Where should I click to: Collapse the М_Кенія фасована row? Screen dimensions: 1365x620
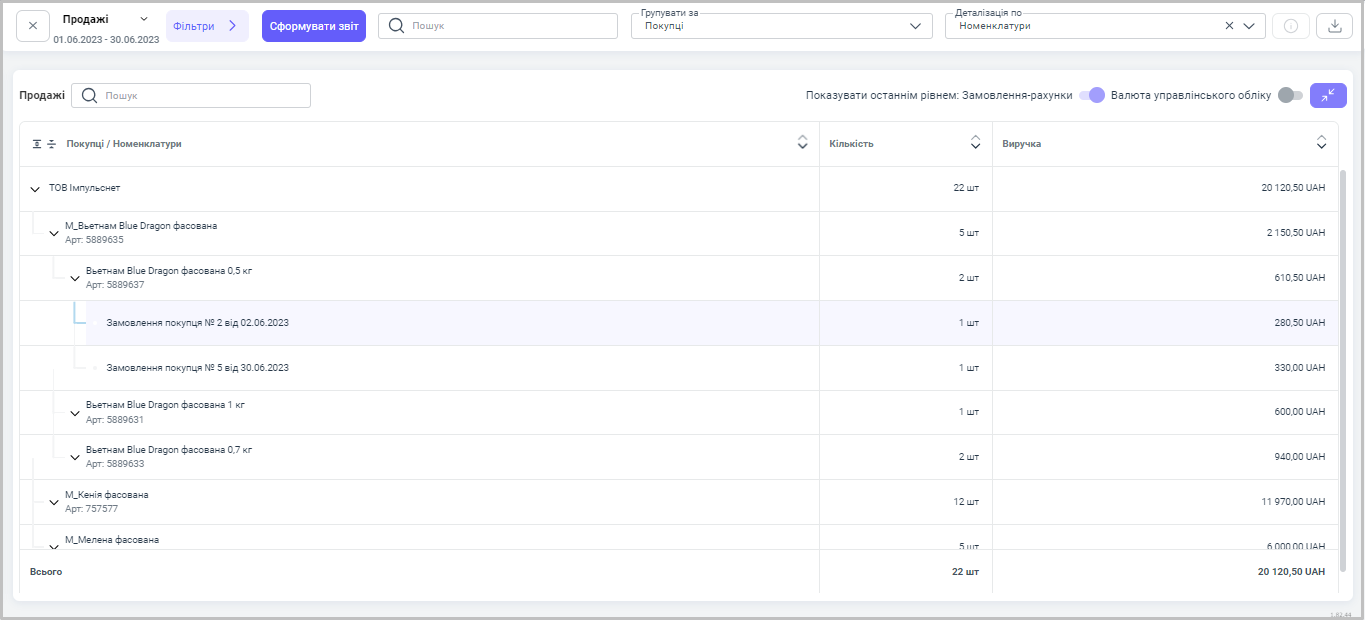(x=54, y=502)
